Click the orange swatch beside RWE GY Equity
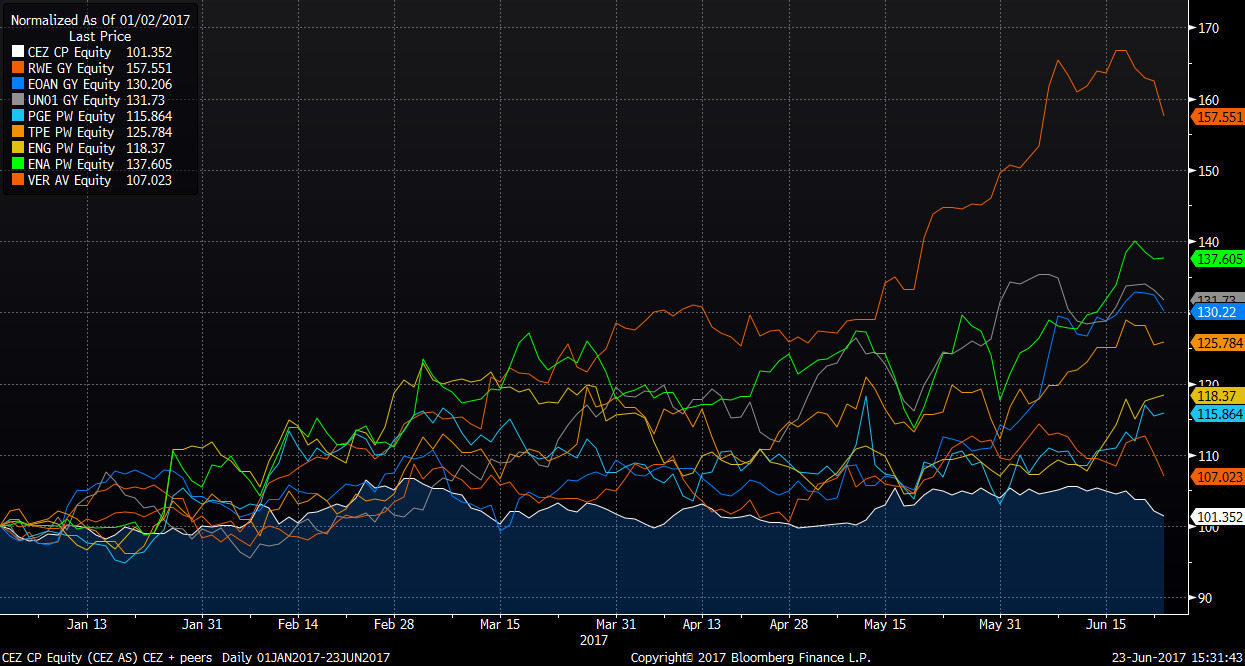 click(16, 68)
